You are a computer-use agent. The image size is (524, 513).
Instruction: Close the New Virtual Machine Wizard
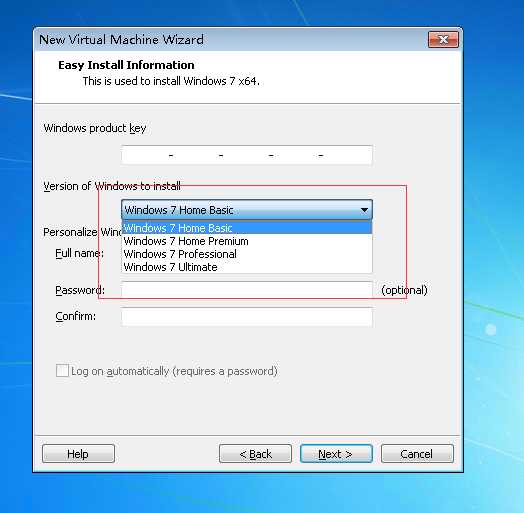pos(443,40)
